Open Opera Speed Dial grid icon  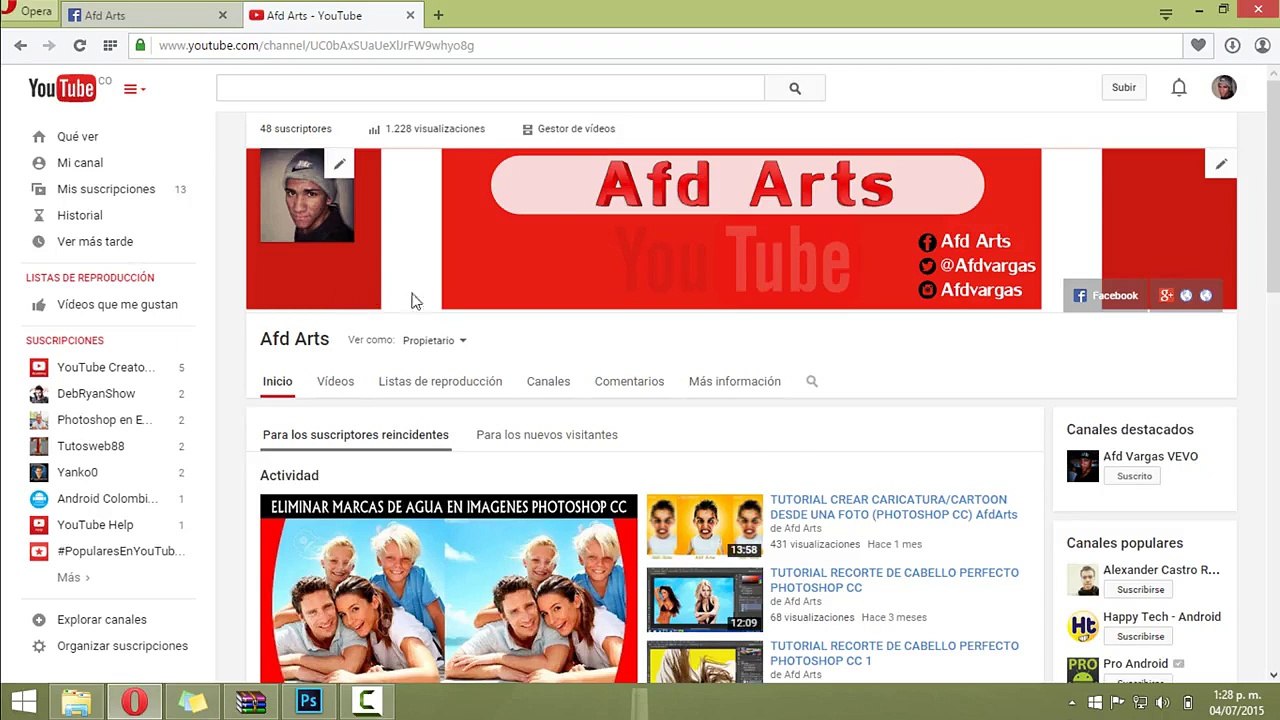click(110, 45)
